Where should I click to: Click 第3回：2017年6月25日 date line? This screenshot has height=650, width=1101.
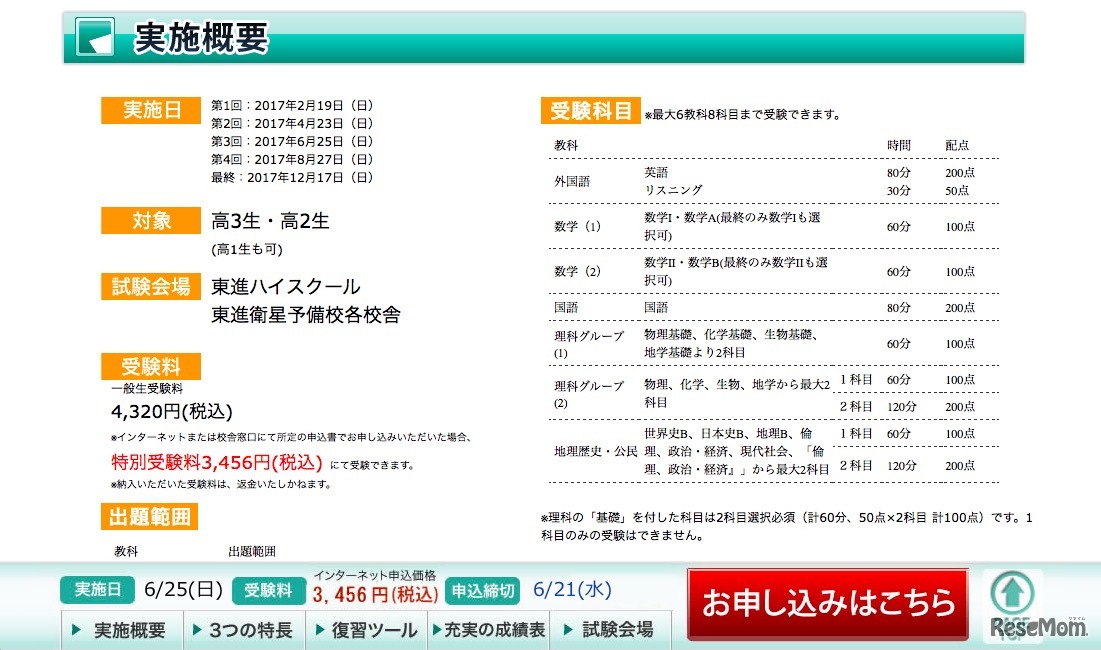point(292,141)
